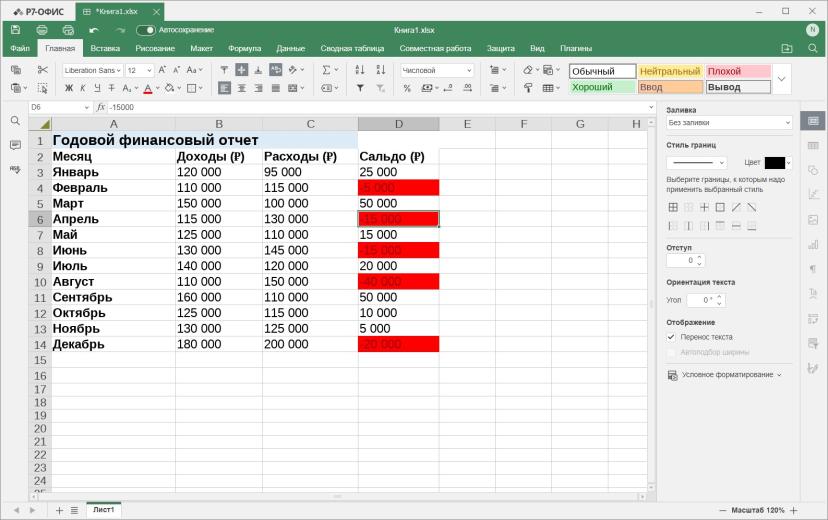The width and height of the screenshot is (828, 520).
Task: Open the name box dropdown for D6
Action: pos(87,107)
